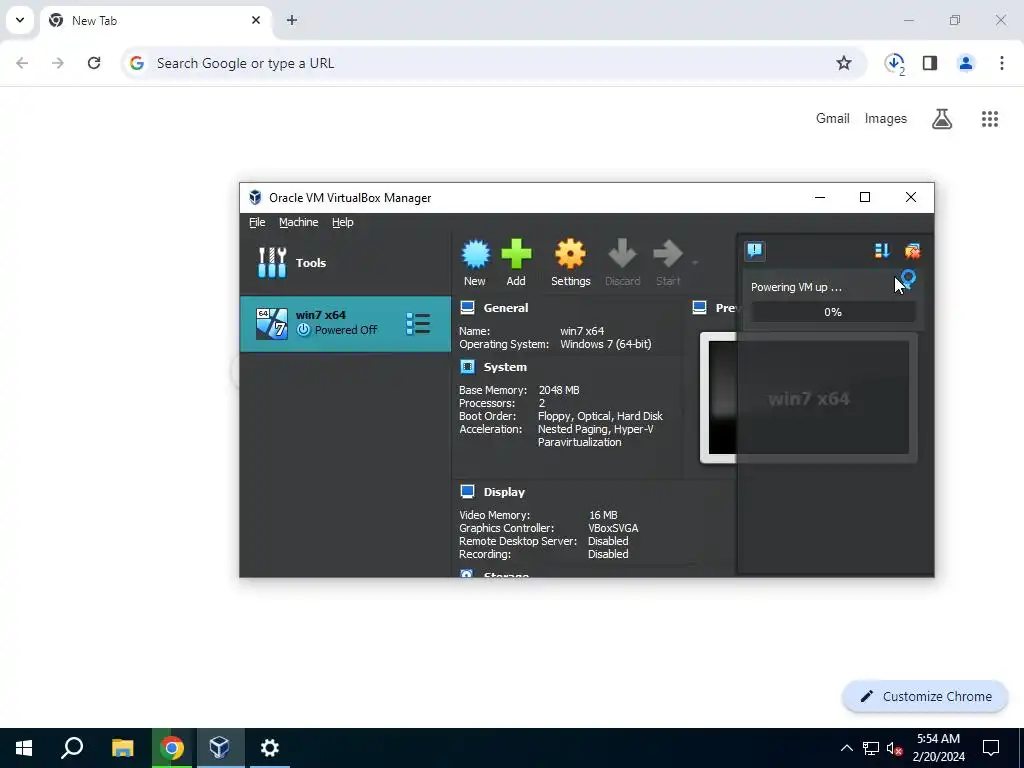Reload the Chrome page
This screenshot has height=768, width=1024.
[x=94, y=63]
